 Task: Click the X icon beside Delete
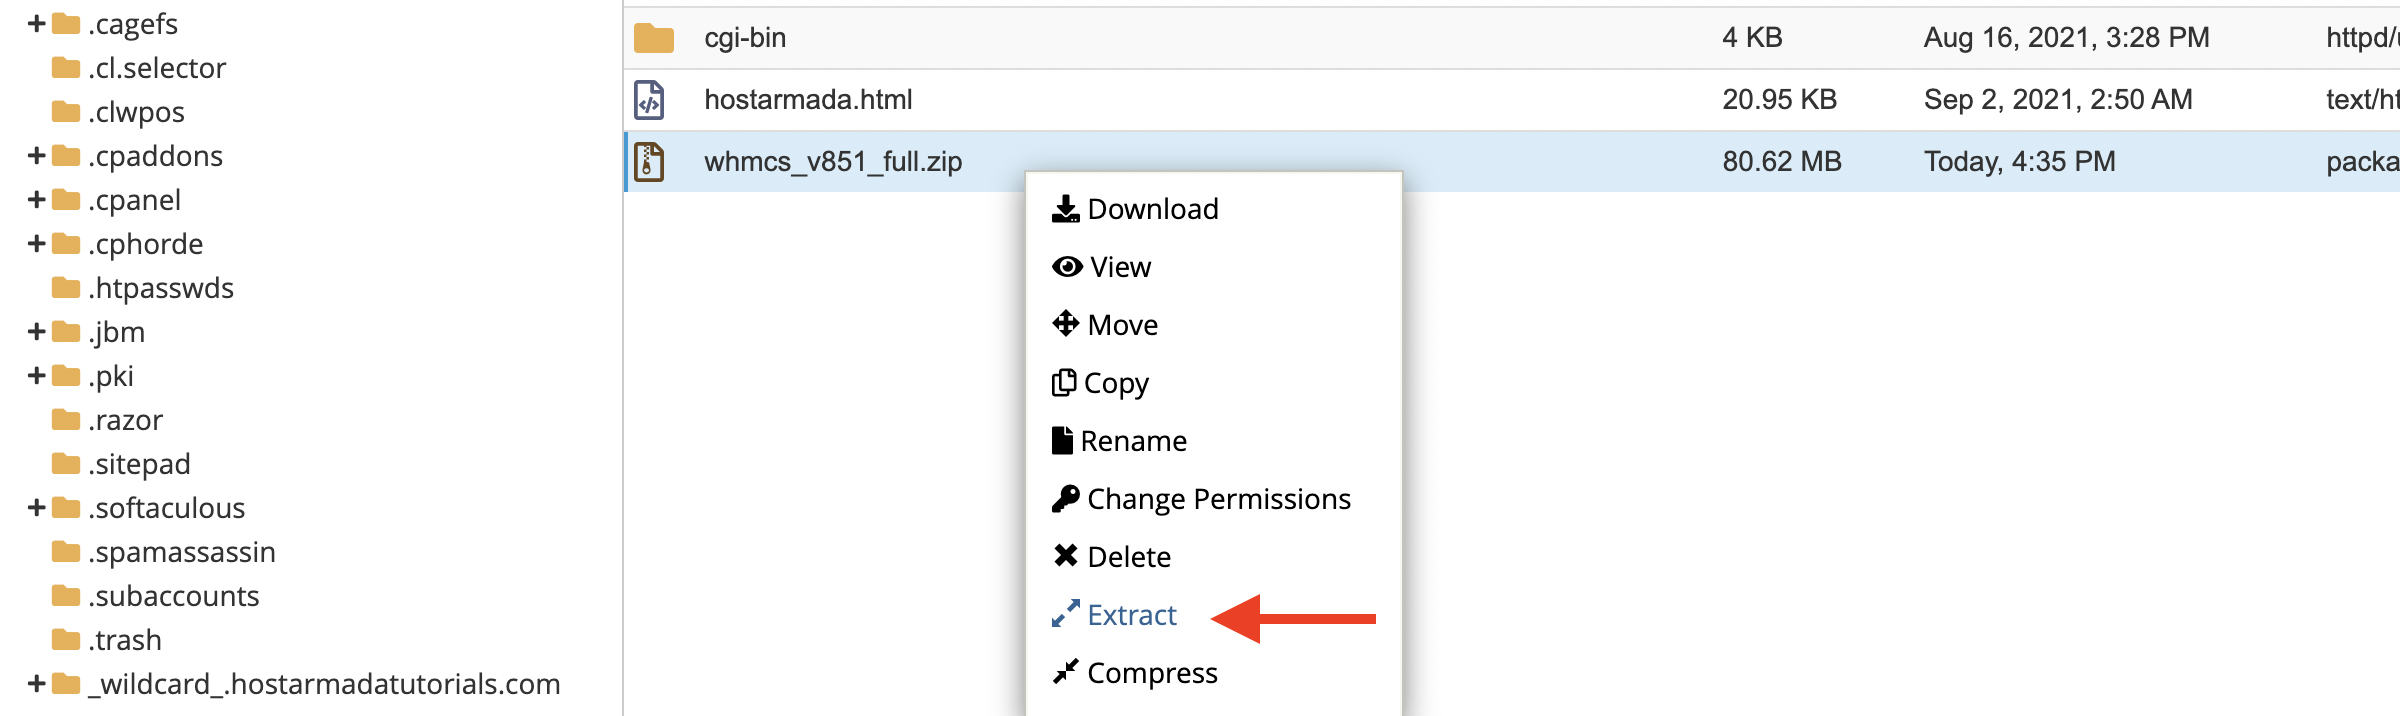coord(1065,556)
